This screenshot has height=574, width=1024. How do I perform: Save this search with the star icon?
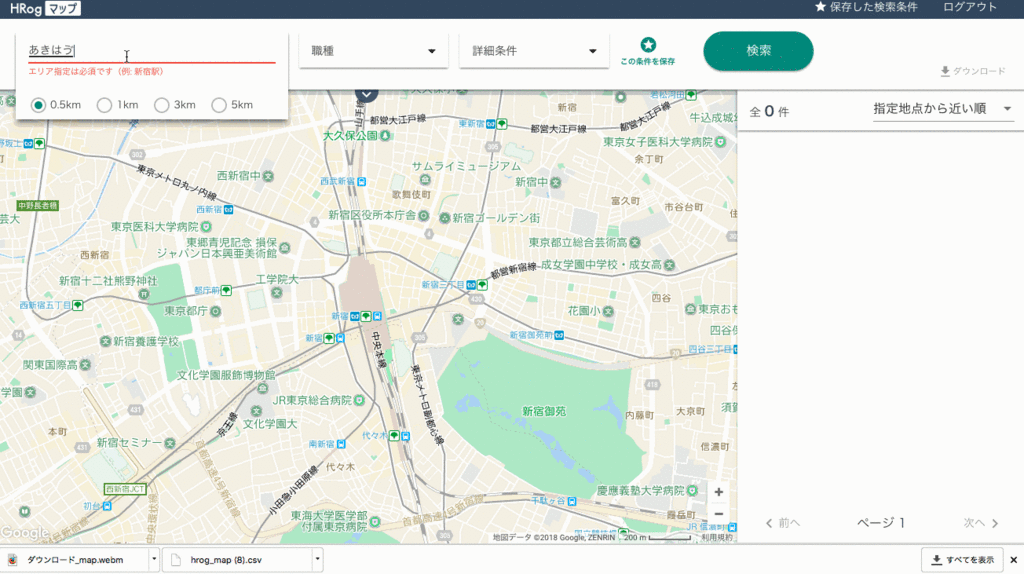(648, 51)
